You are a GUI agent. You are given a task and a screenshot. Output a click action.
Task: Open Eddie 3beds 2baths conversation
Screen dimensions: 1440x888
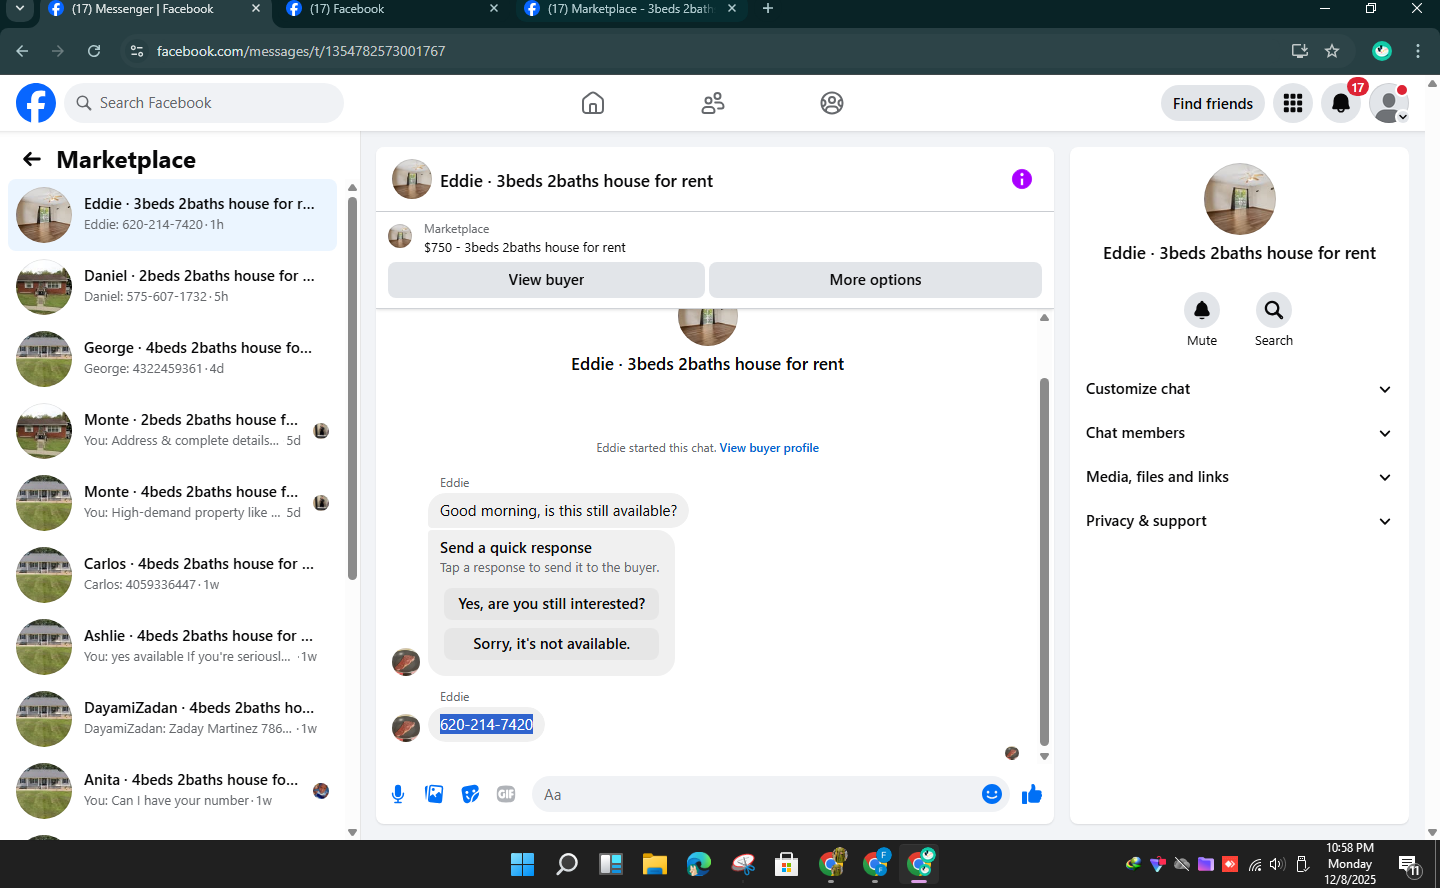pos(172,215)
